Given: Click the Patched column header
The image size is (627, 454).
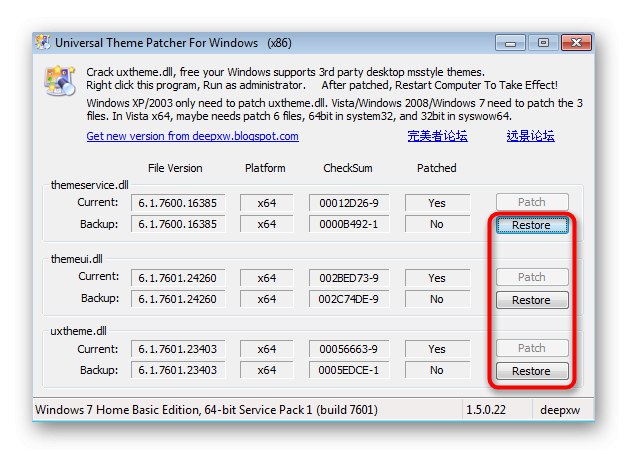Looking at the screenshot, I should click(x=437, y=168).
